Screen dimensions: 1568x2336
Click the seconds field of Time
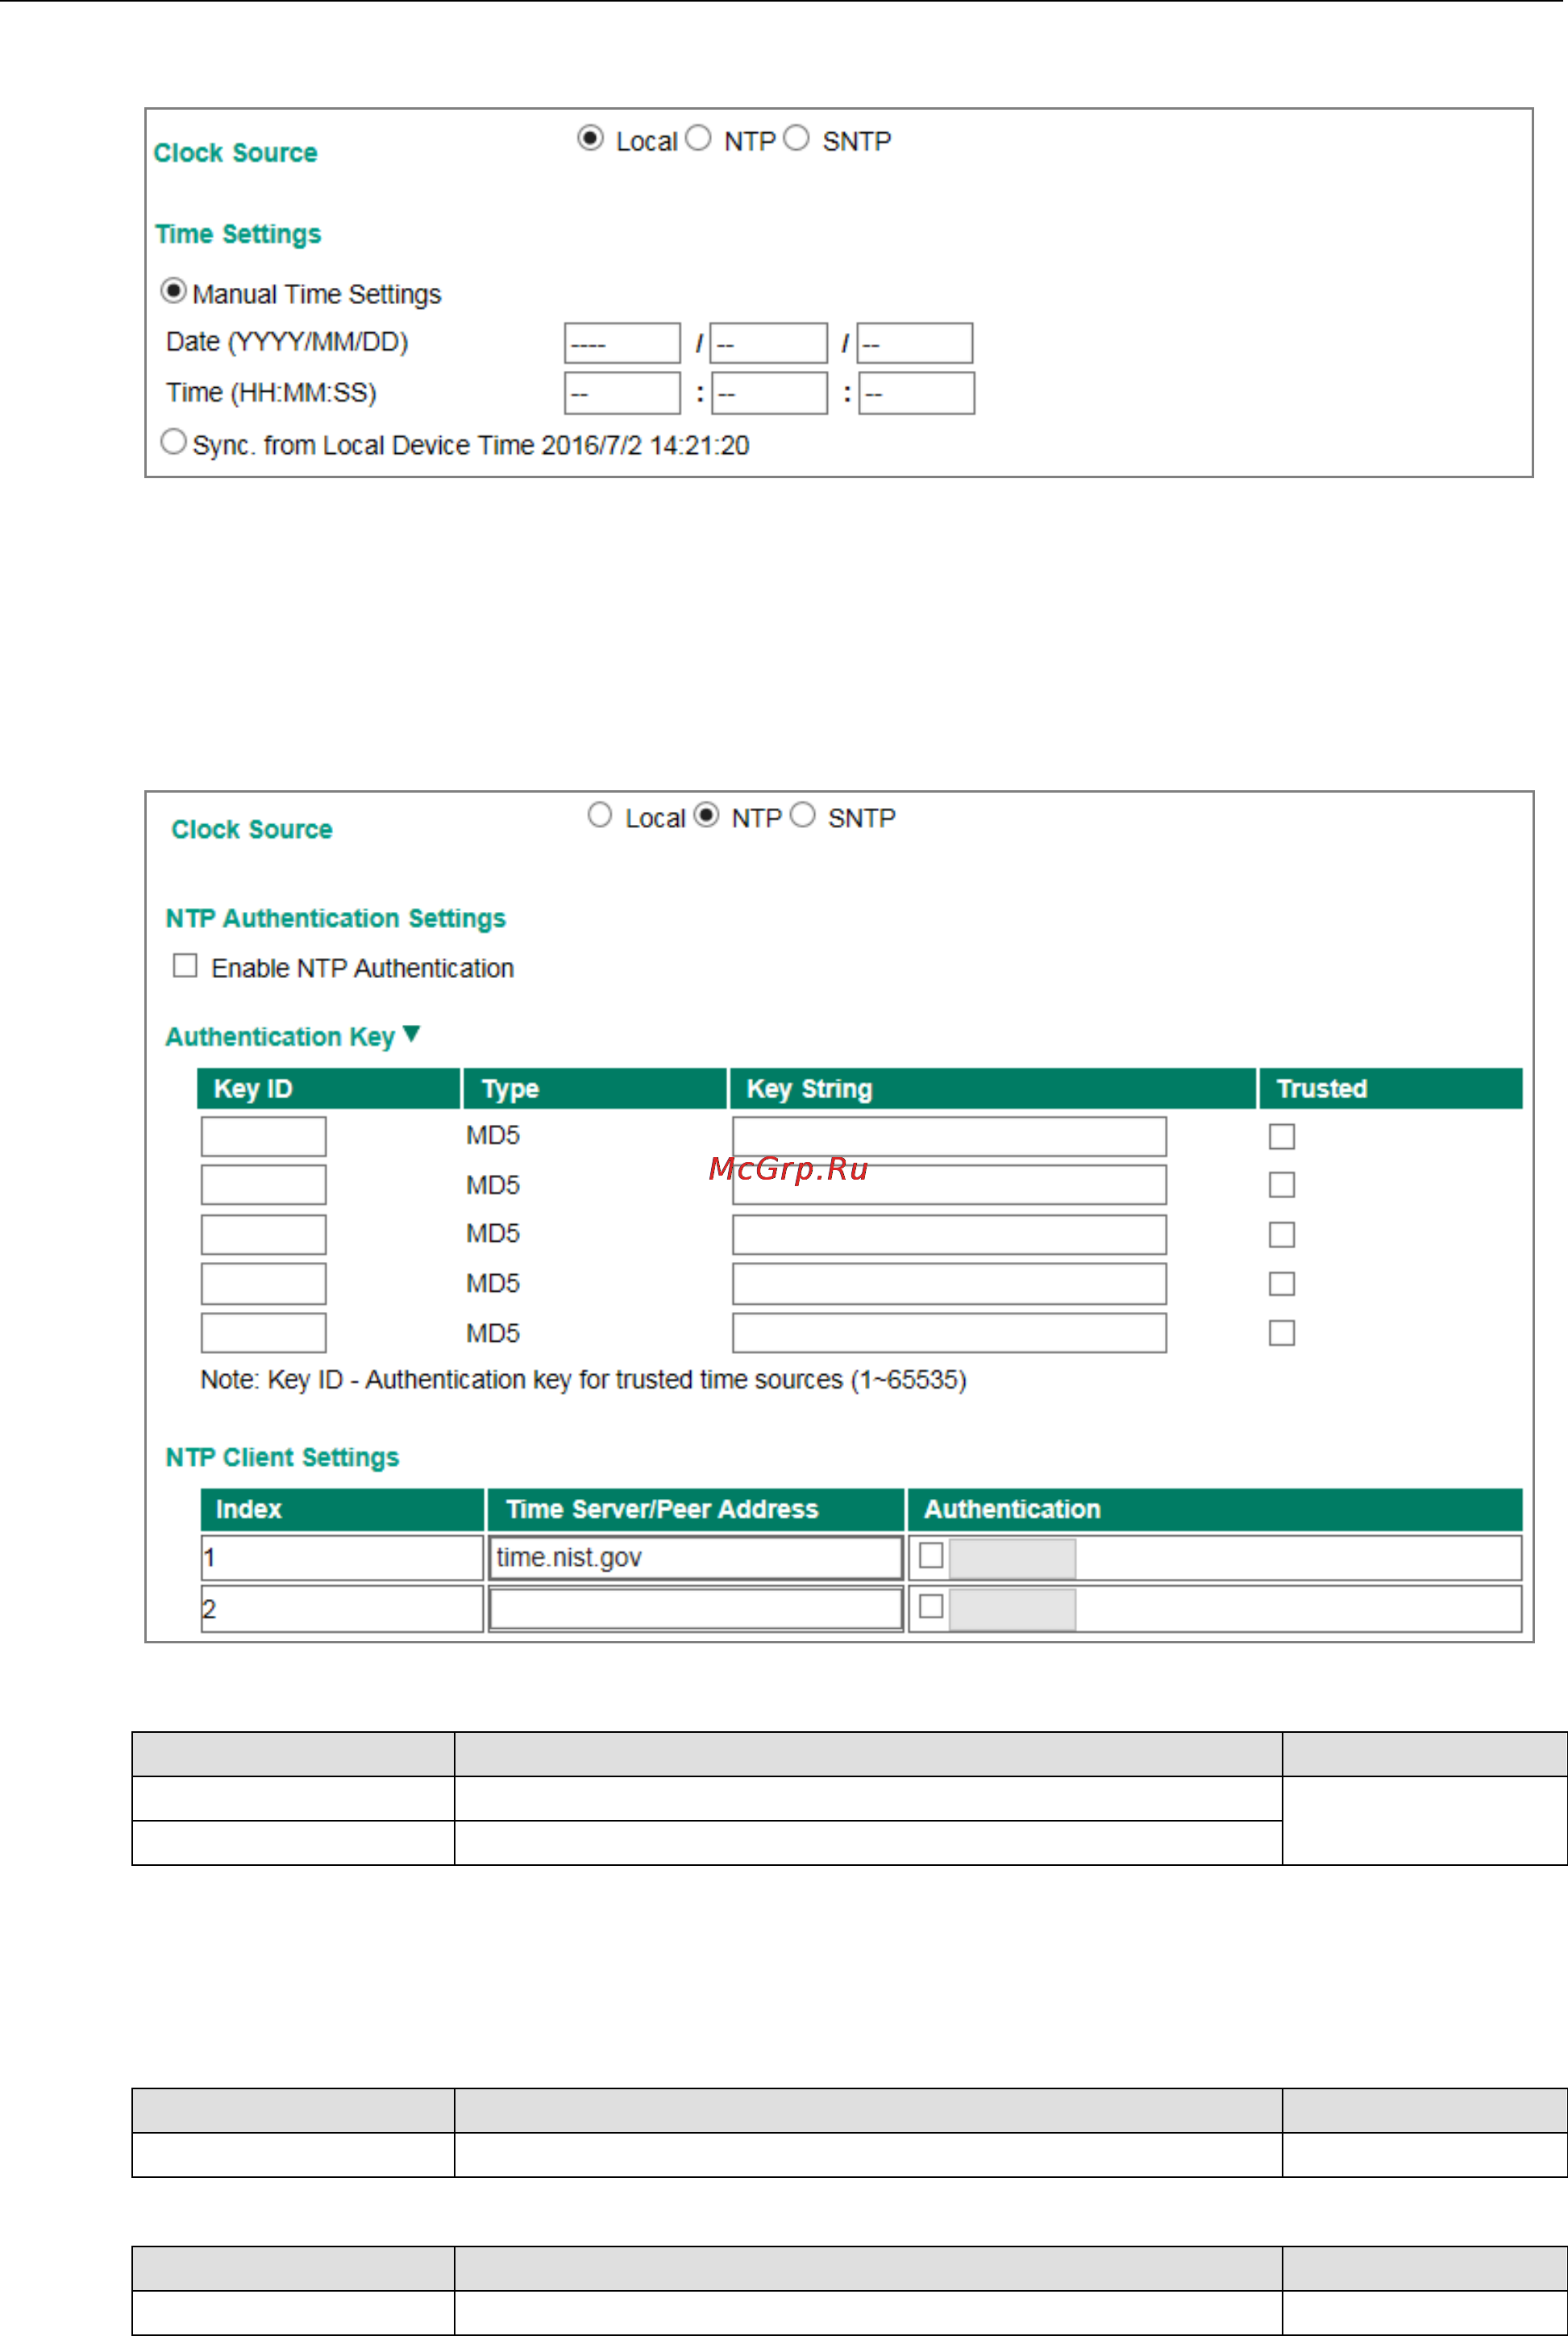tap(916, 393)
